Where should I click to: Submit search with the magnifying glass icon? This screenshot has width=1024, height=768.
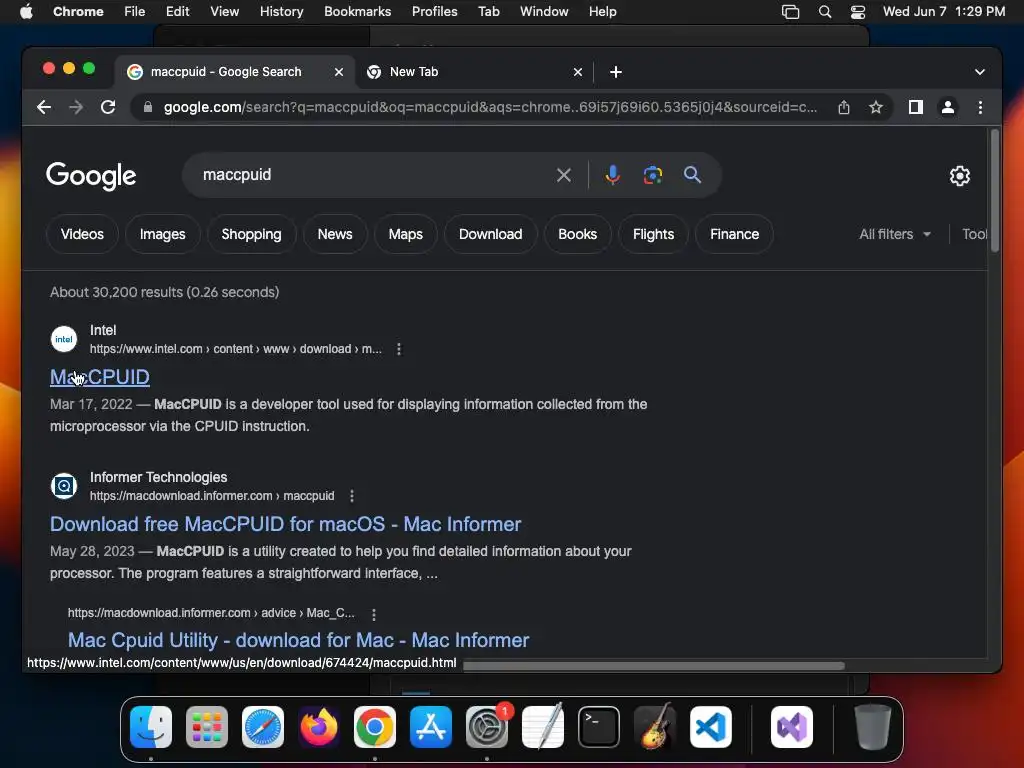pos(692,175)
